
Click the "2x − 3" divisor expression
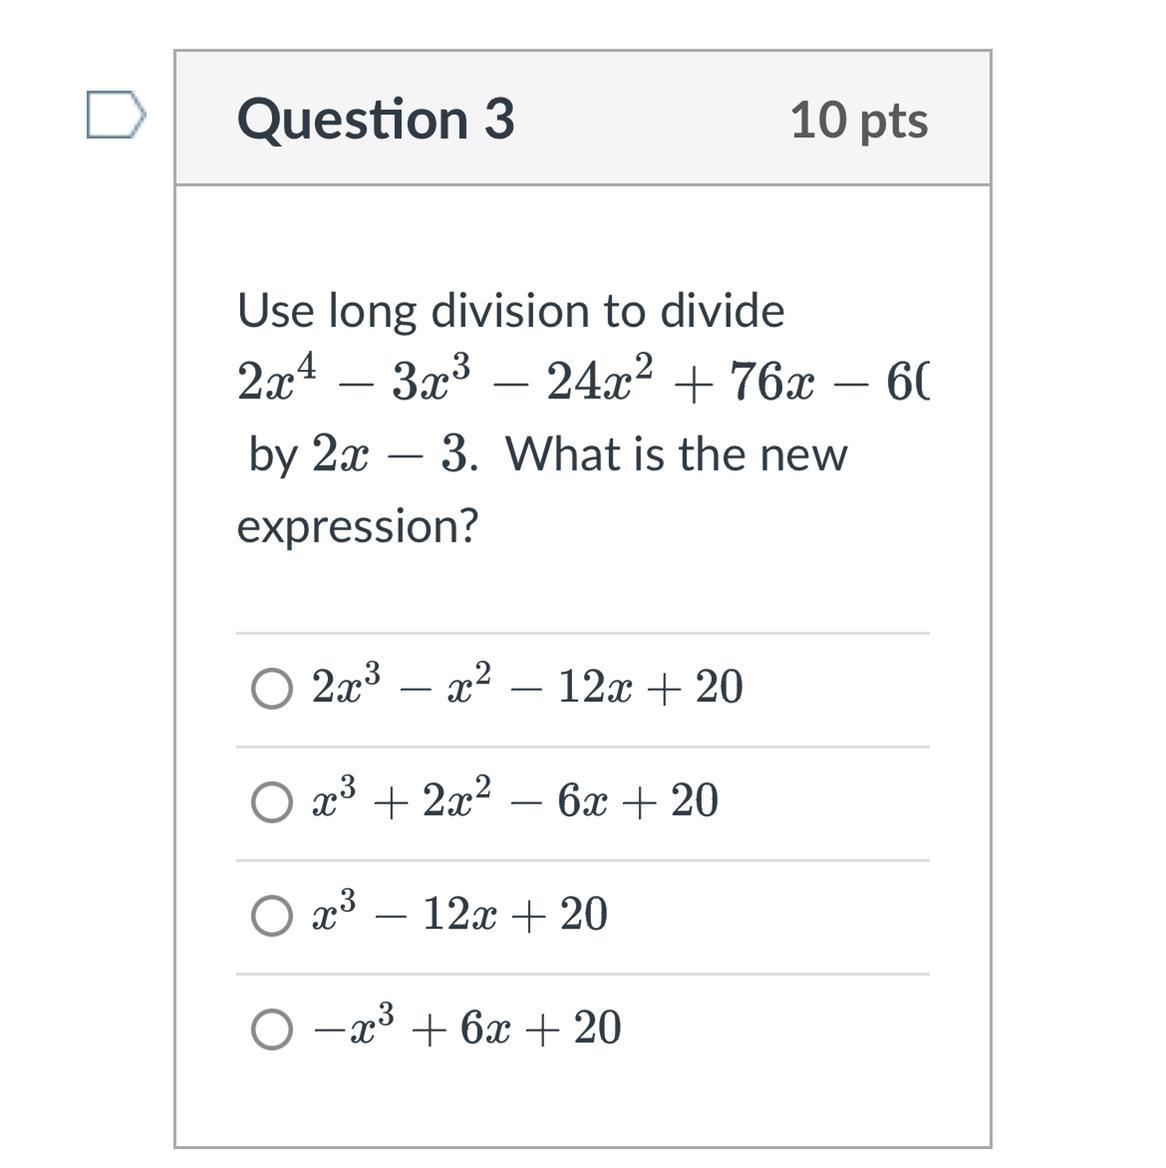click(x=390, y=455)
